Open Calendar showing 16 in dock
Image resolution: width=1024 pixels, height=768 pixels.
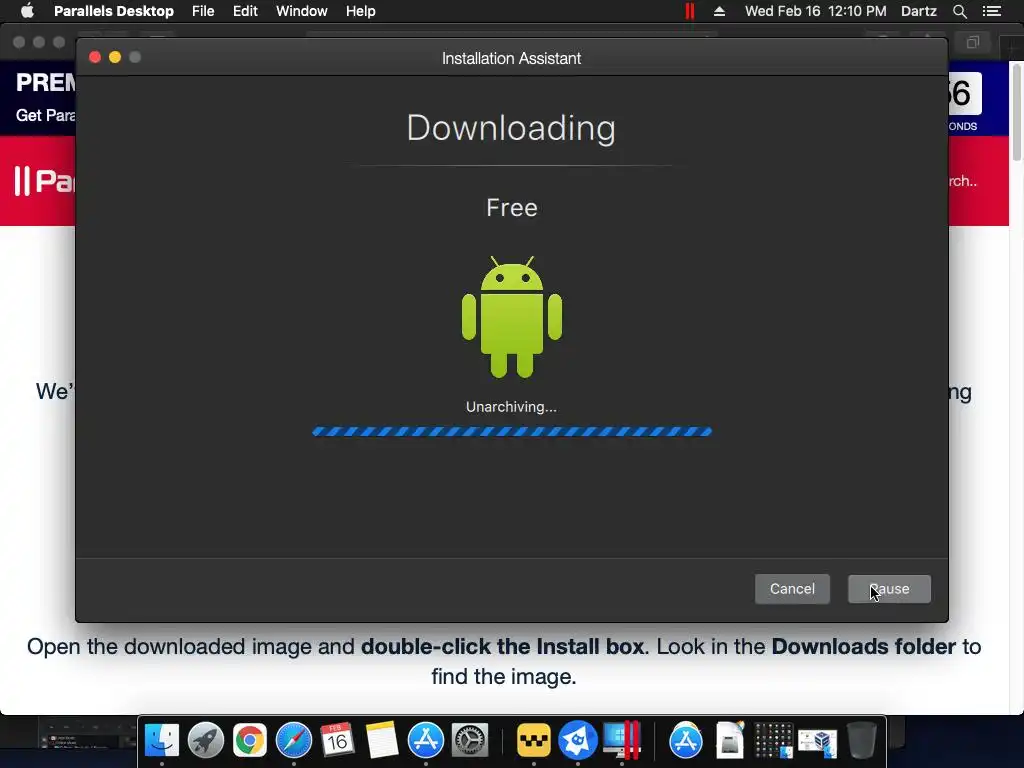coord(337,741)
